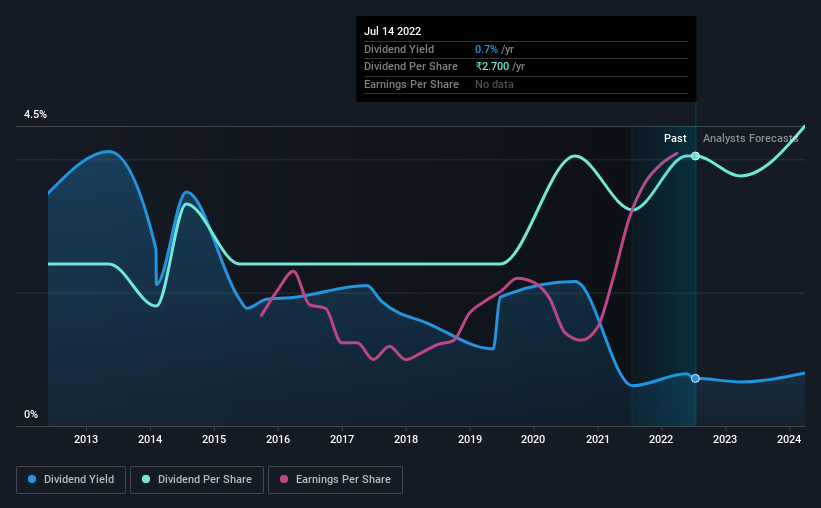Click the teal Dividend Per Share data point marker
The image size is (821, 508).
[x=695, y=156]
